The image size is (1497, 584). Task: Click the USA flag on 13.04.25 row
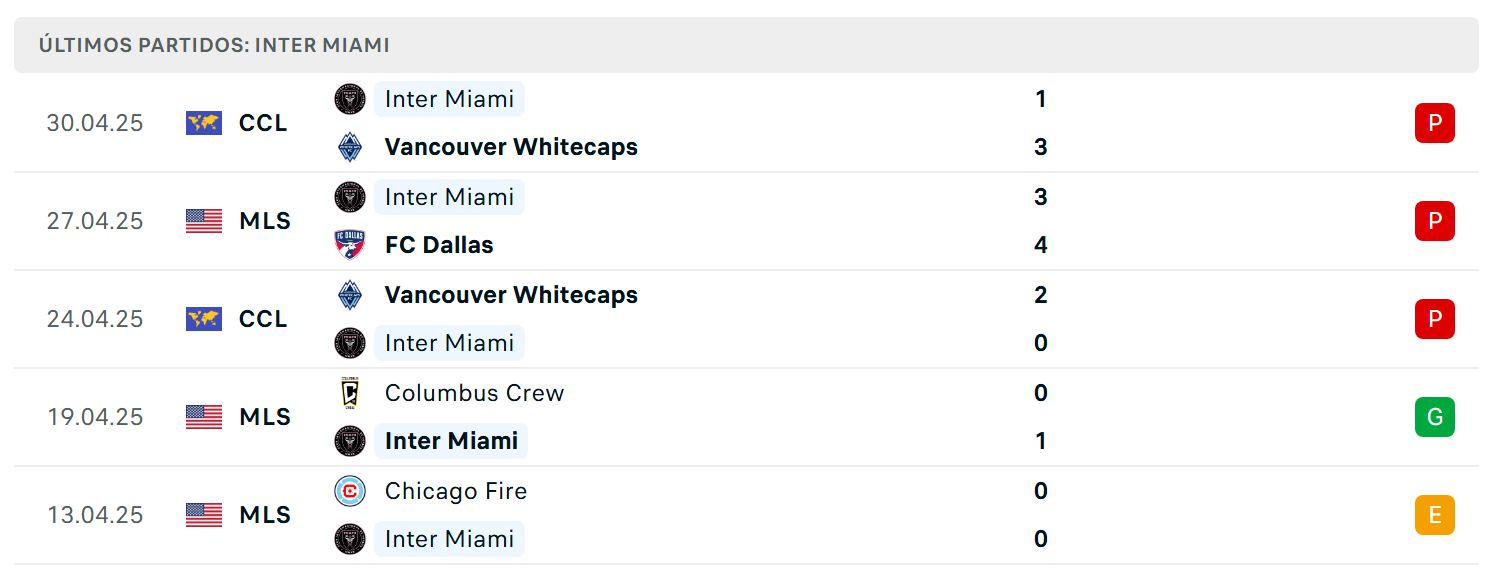coord(204,515)
